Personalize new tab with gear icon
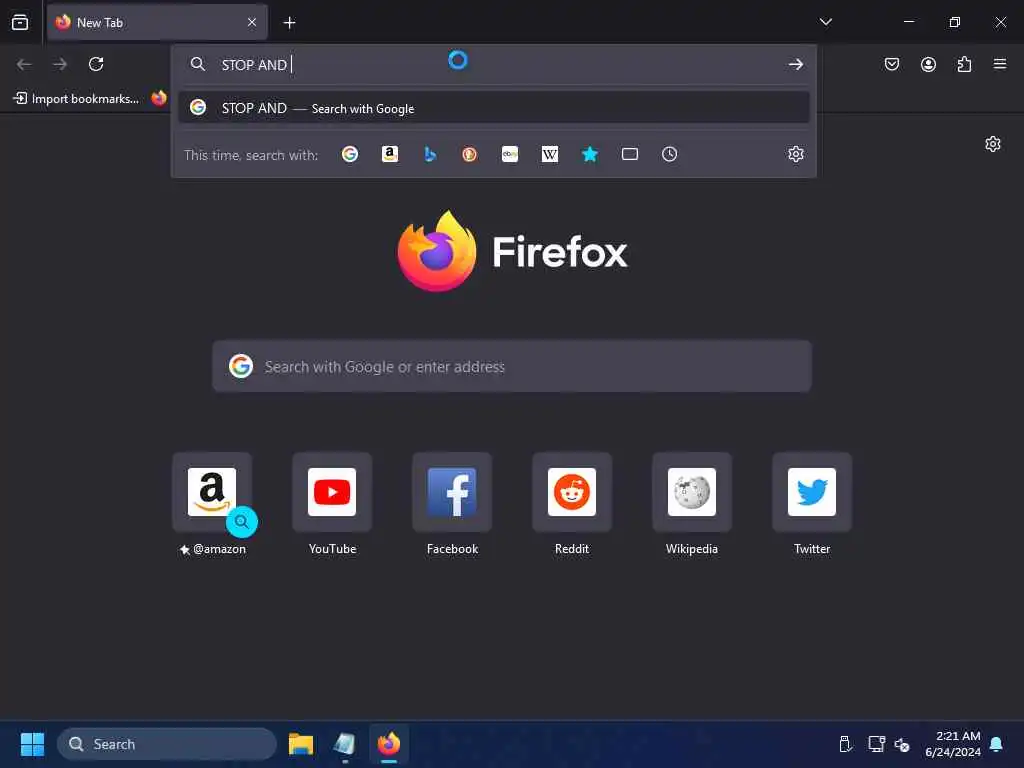The width and height of the screenshot is (1024, 768). [x=993, y=144]
